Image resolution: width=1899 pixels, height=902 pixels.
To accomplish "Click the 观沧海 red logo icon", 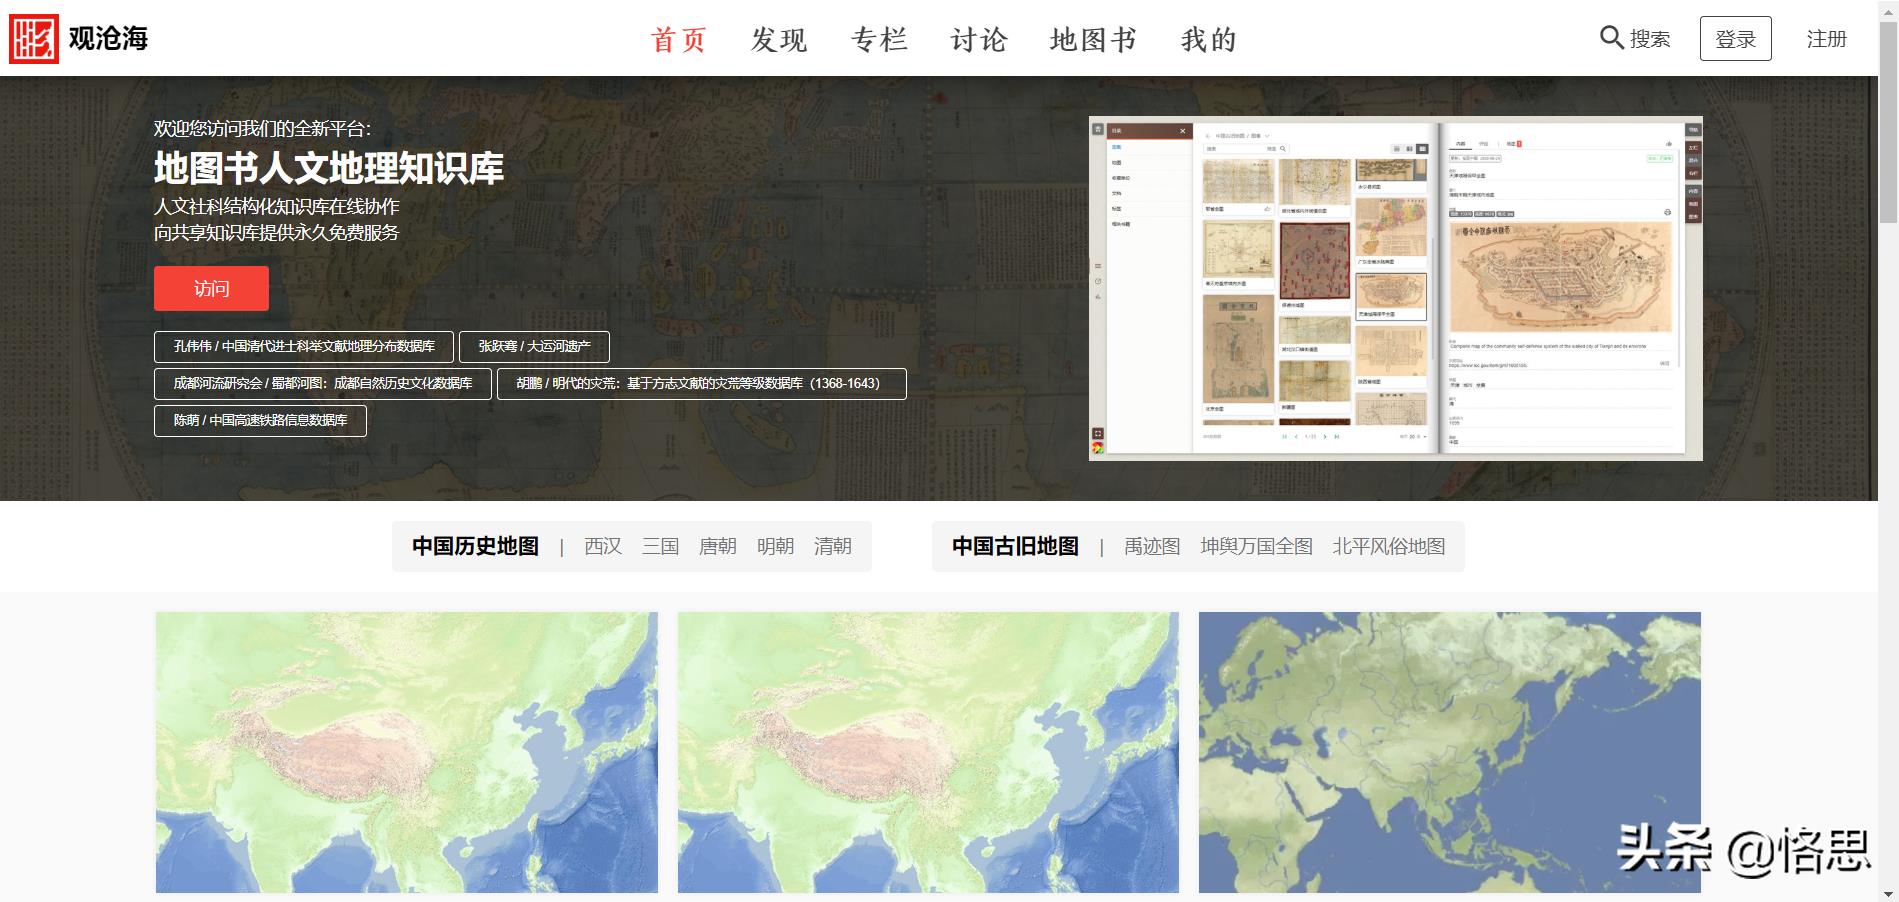I will point(34,39).
